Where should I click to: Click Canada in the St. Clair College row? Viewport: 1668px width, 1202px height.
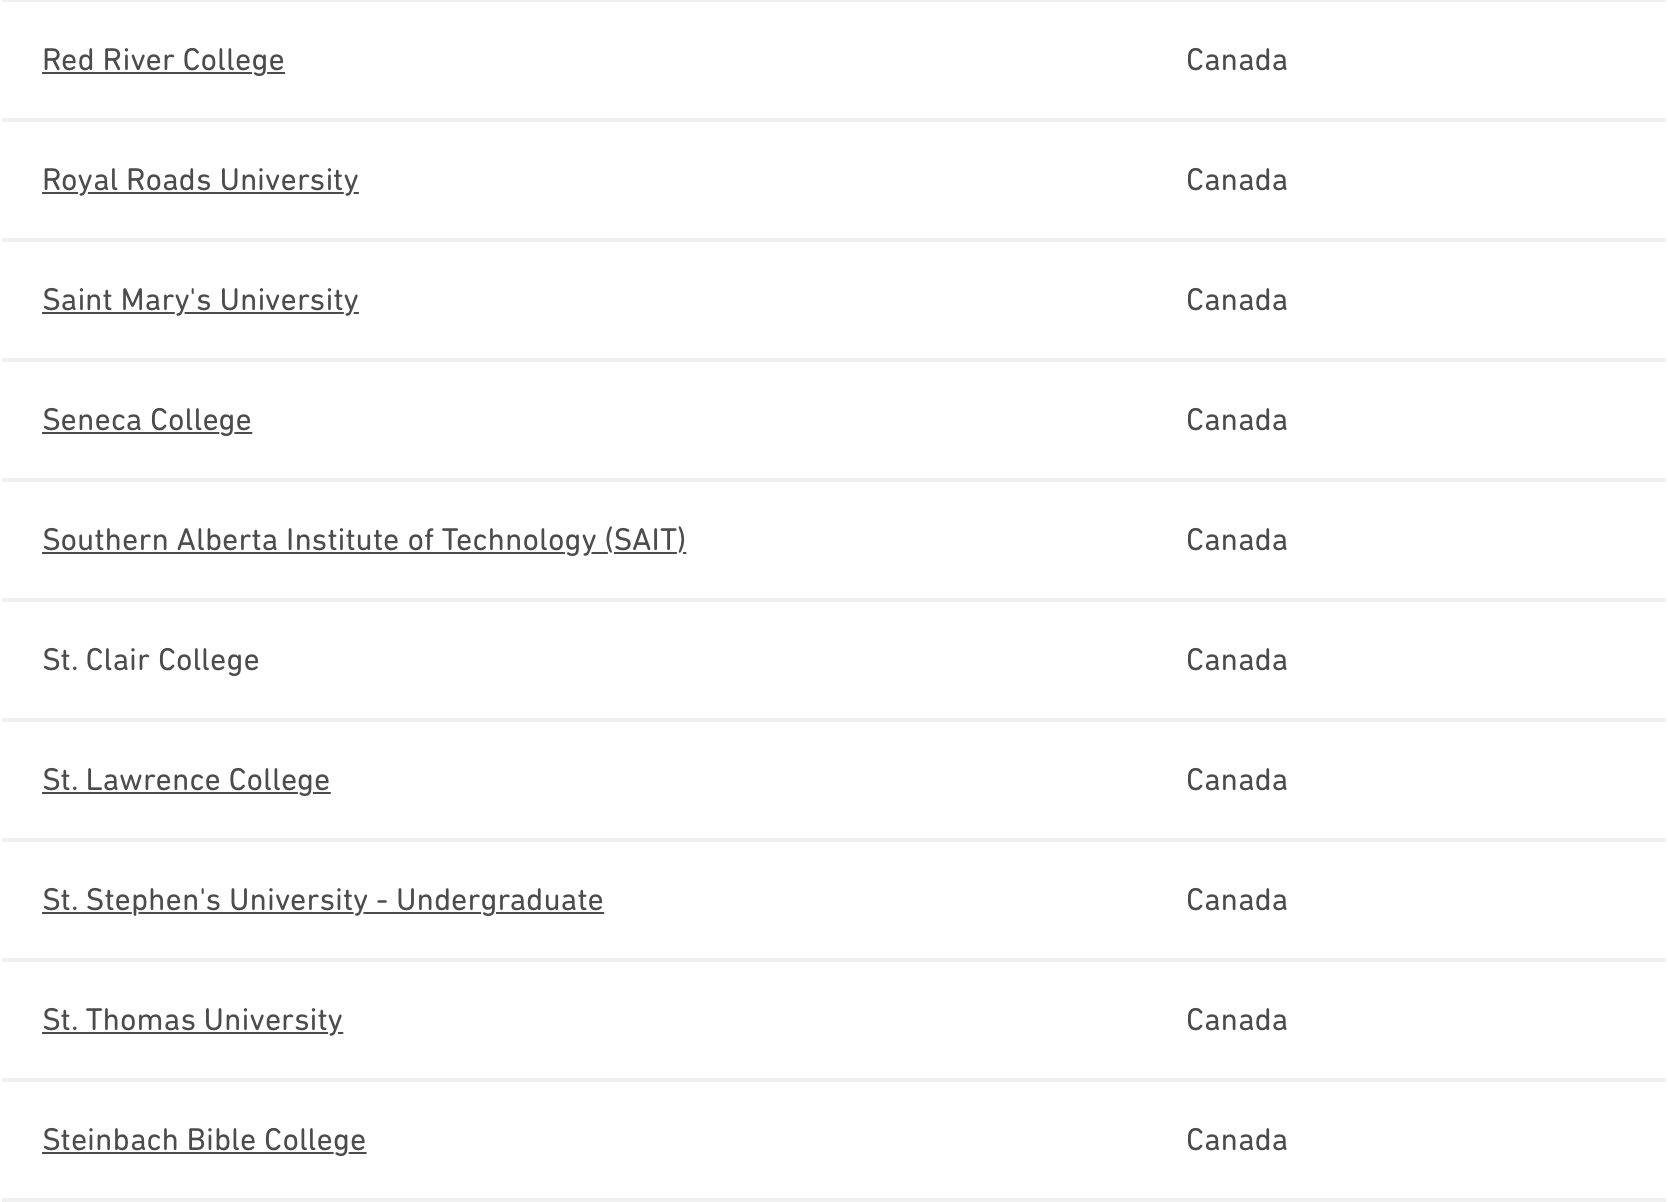[1236, 660]
